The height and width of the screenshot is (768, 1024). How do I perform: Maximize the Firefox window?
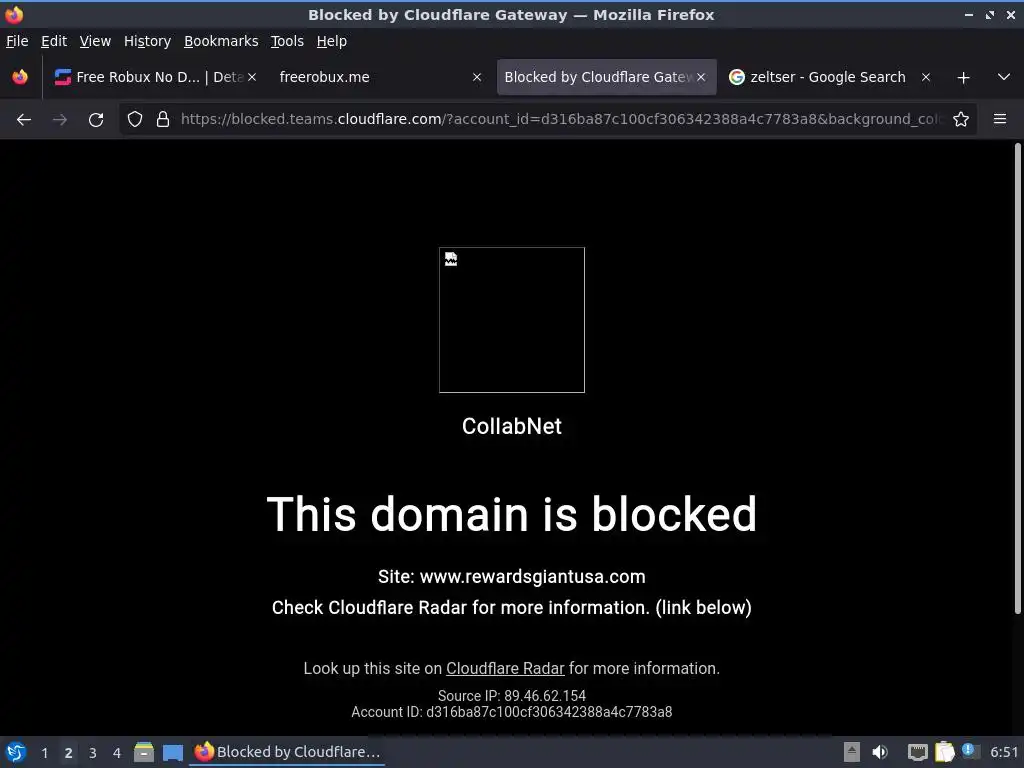click(990, 15)
